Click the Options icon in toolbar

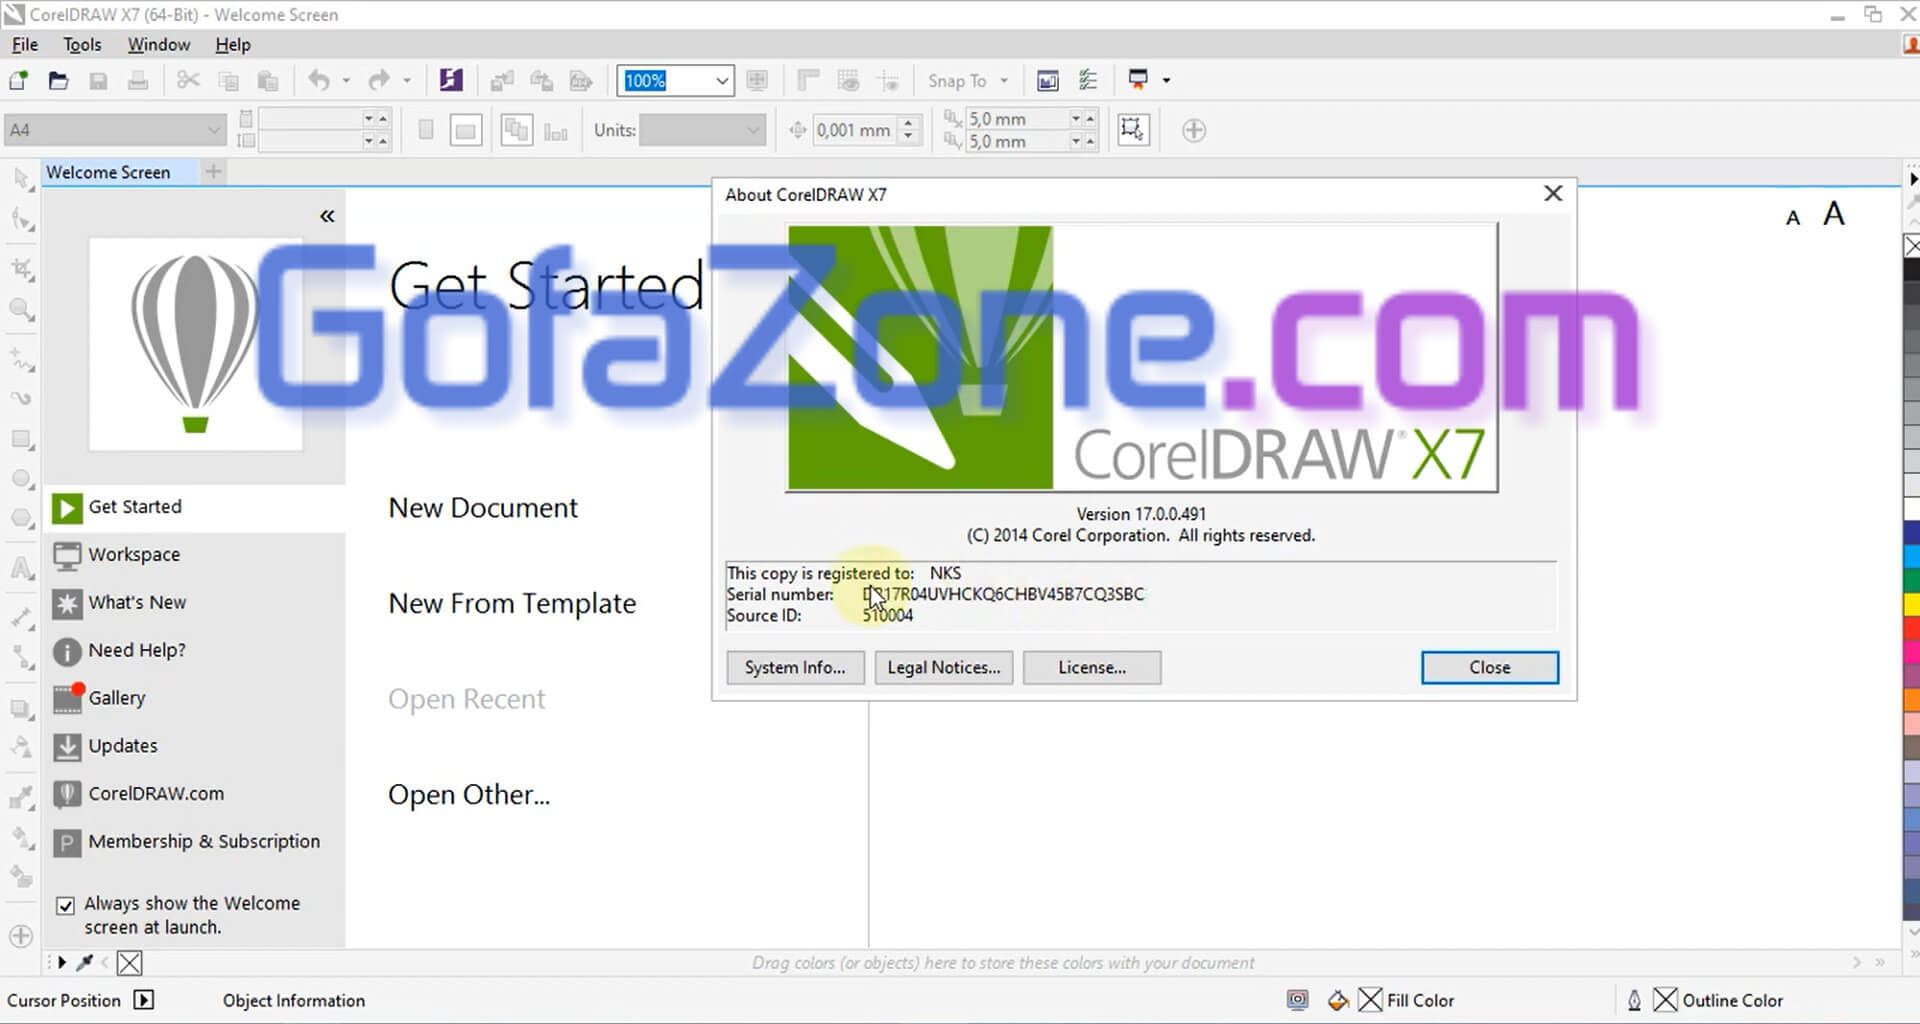[x=1088, y=81]
